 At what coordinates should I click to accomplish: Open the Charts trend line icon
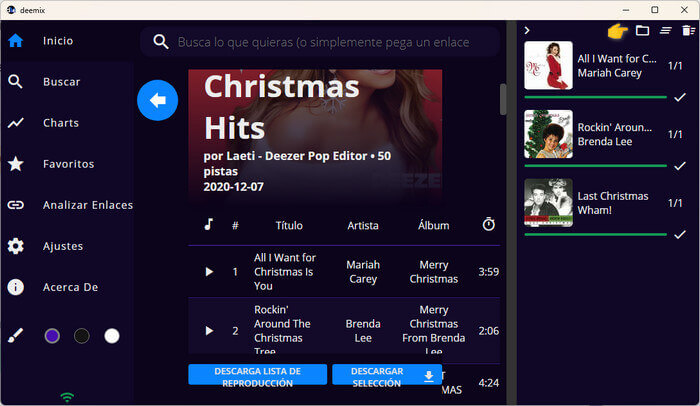[x=16, y=123]
